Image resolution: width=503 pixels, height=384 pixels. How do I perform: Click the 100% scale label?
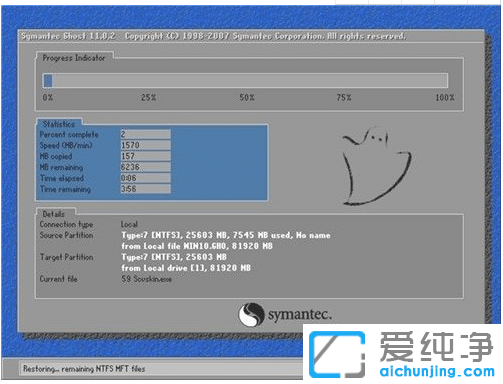tap(445, 98)
